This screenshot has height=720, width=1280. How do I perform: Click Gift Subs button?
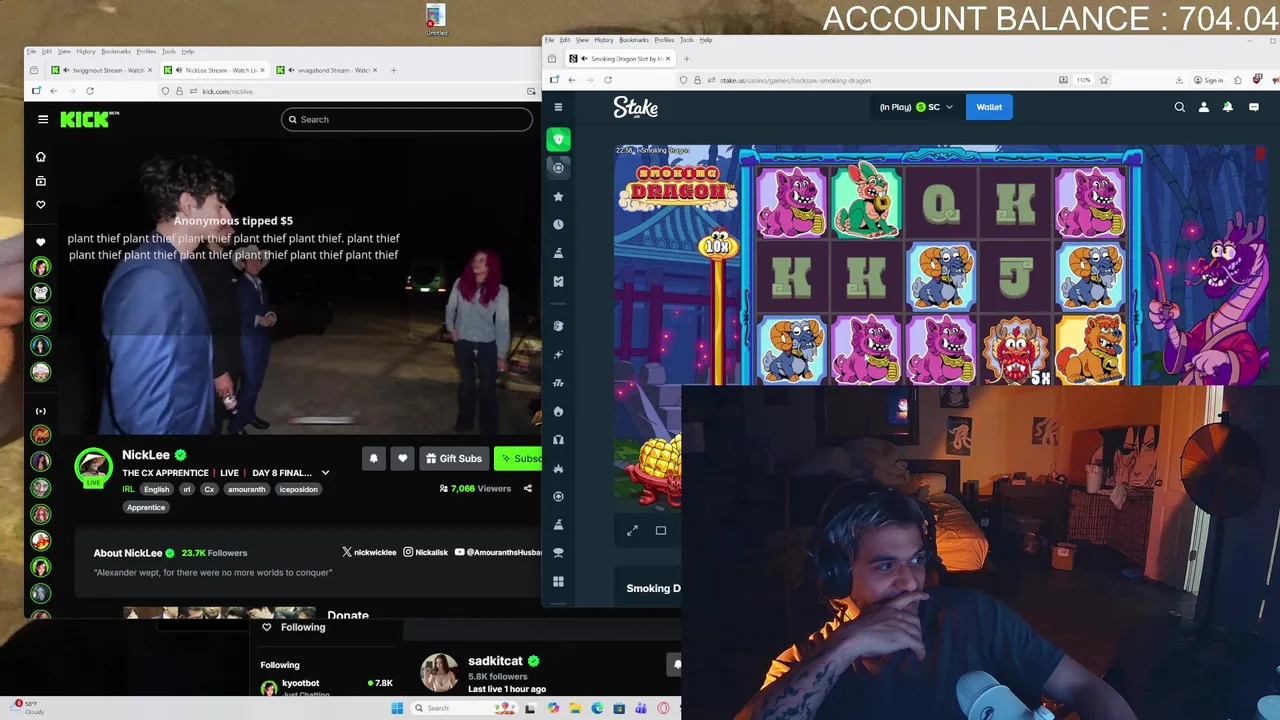[454, 458]
